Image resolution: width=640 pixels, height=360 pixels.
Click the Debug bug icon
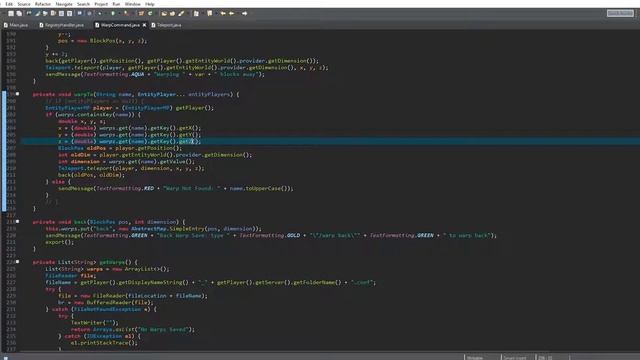point(100,13)
